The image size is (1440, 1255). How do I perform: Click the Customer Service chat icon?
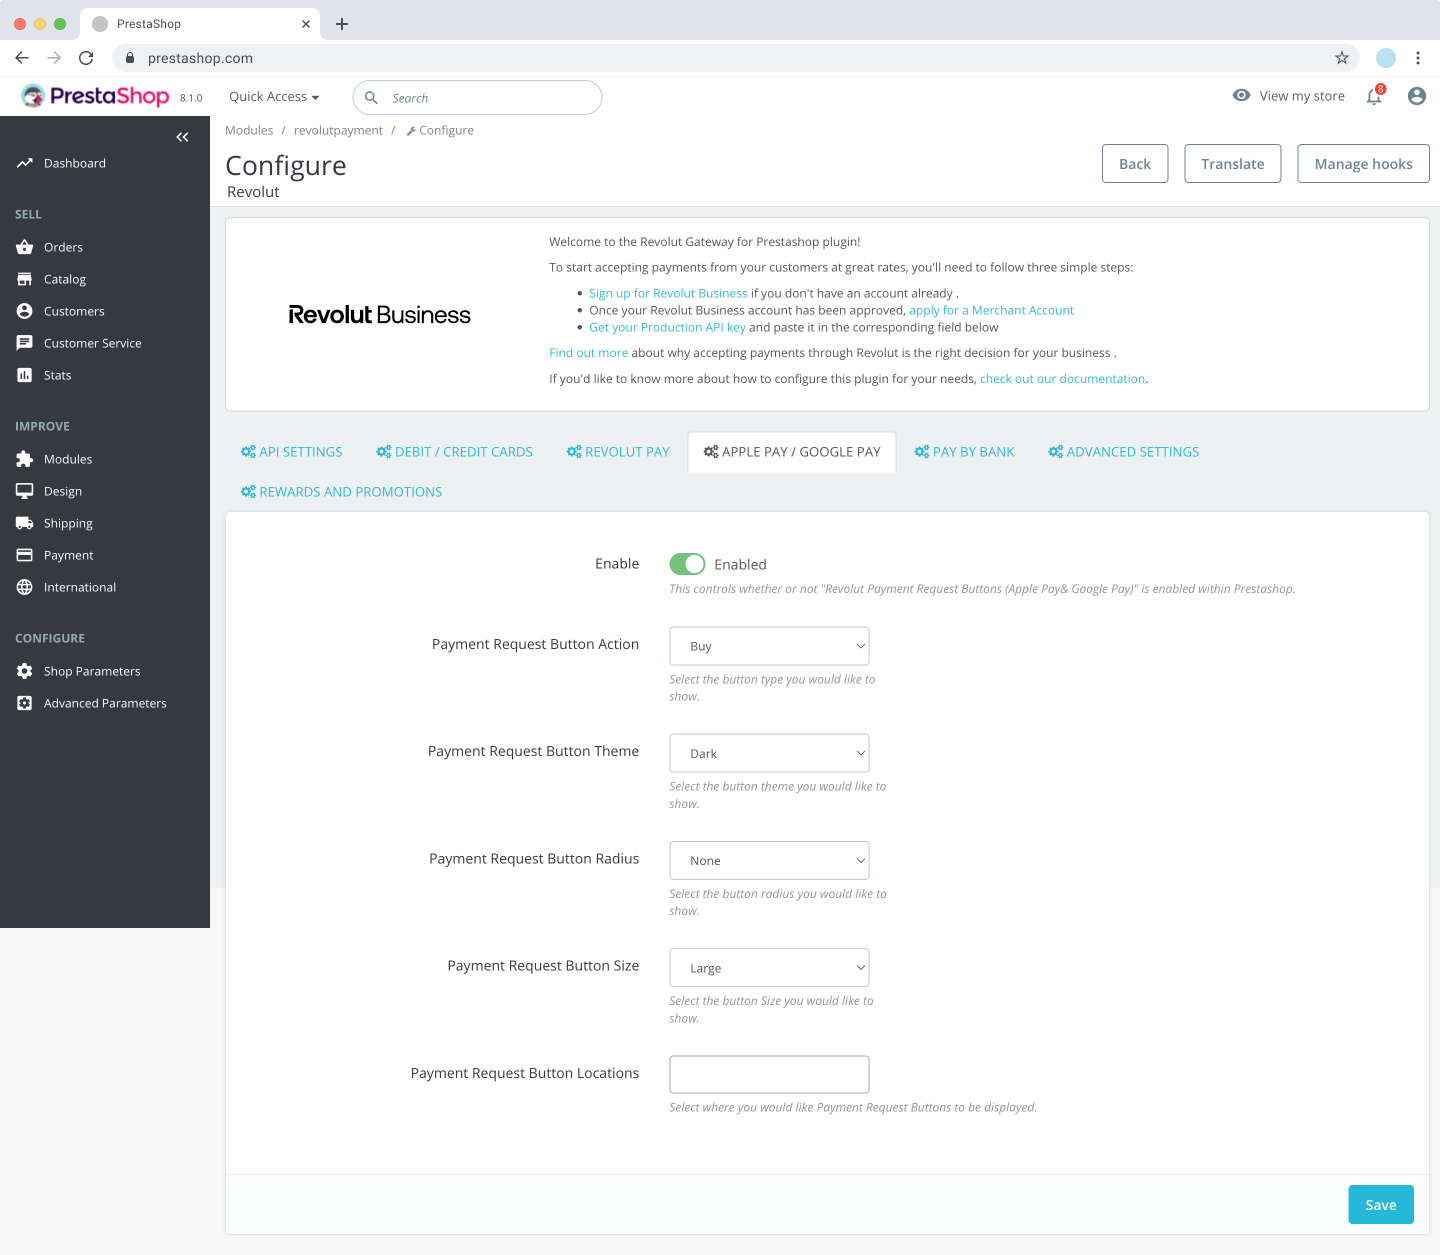click(25, 343)
